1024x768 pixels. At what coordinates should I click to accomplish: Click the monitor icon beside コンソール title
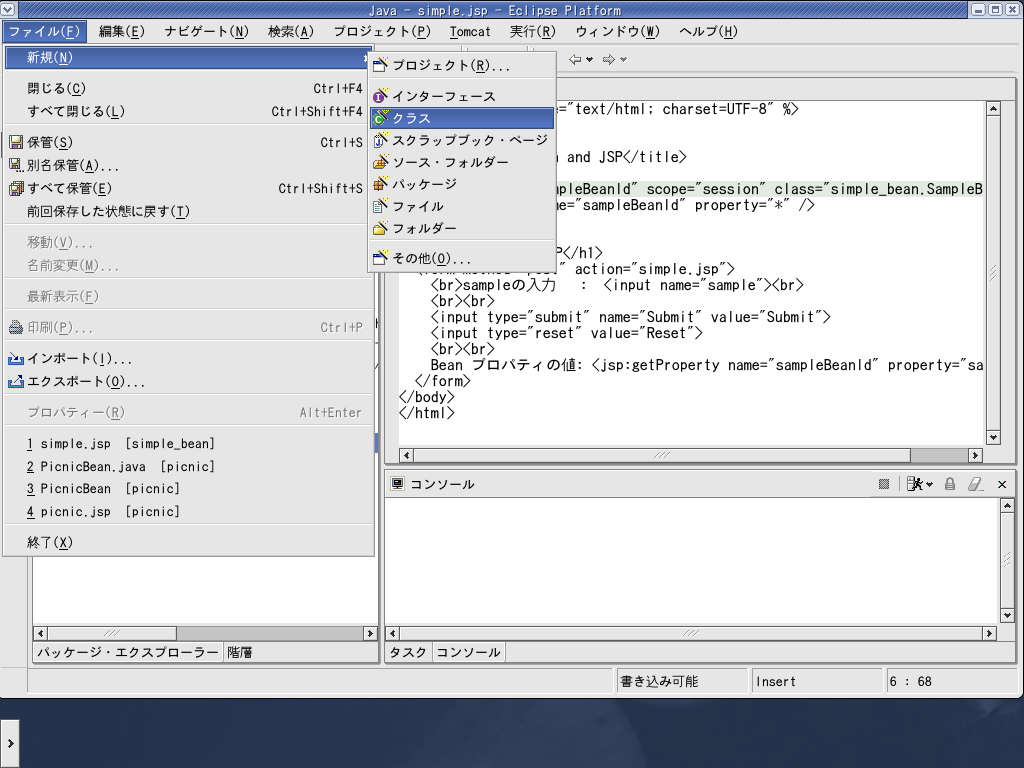(x=396, y=483)
